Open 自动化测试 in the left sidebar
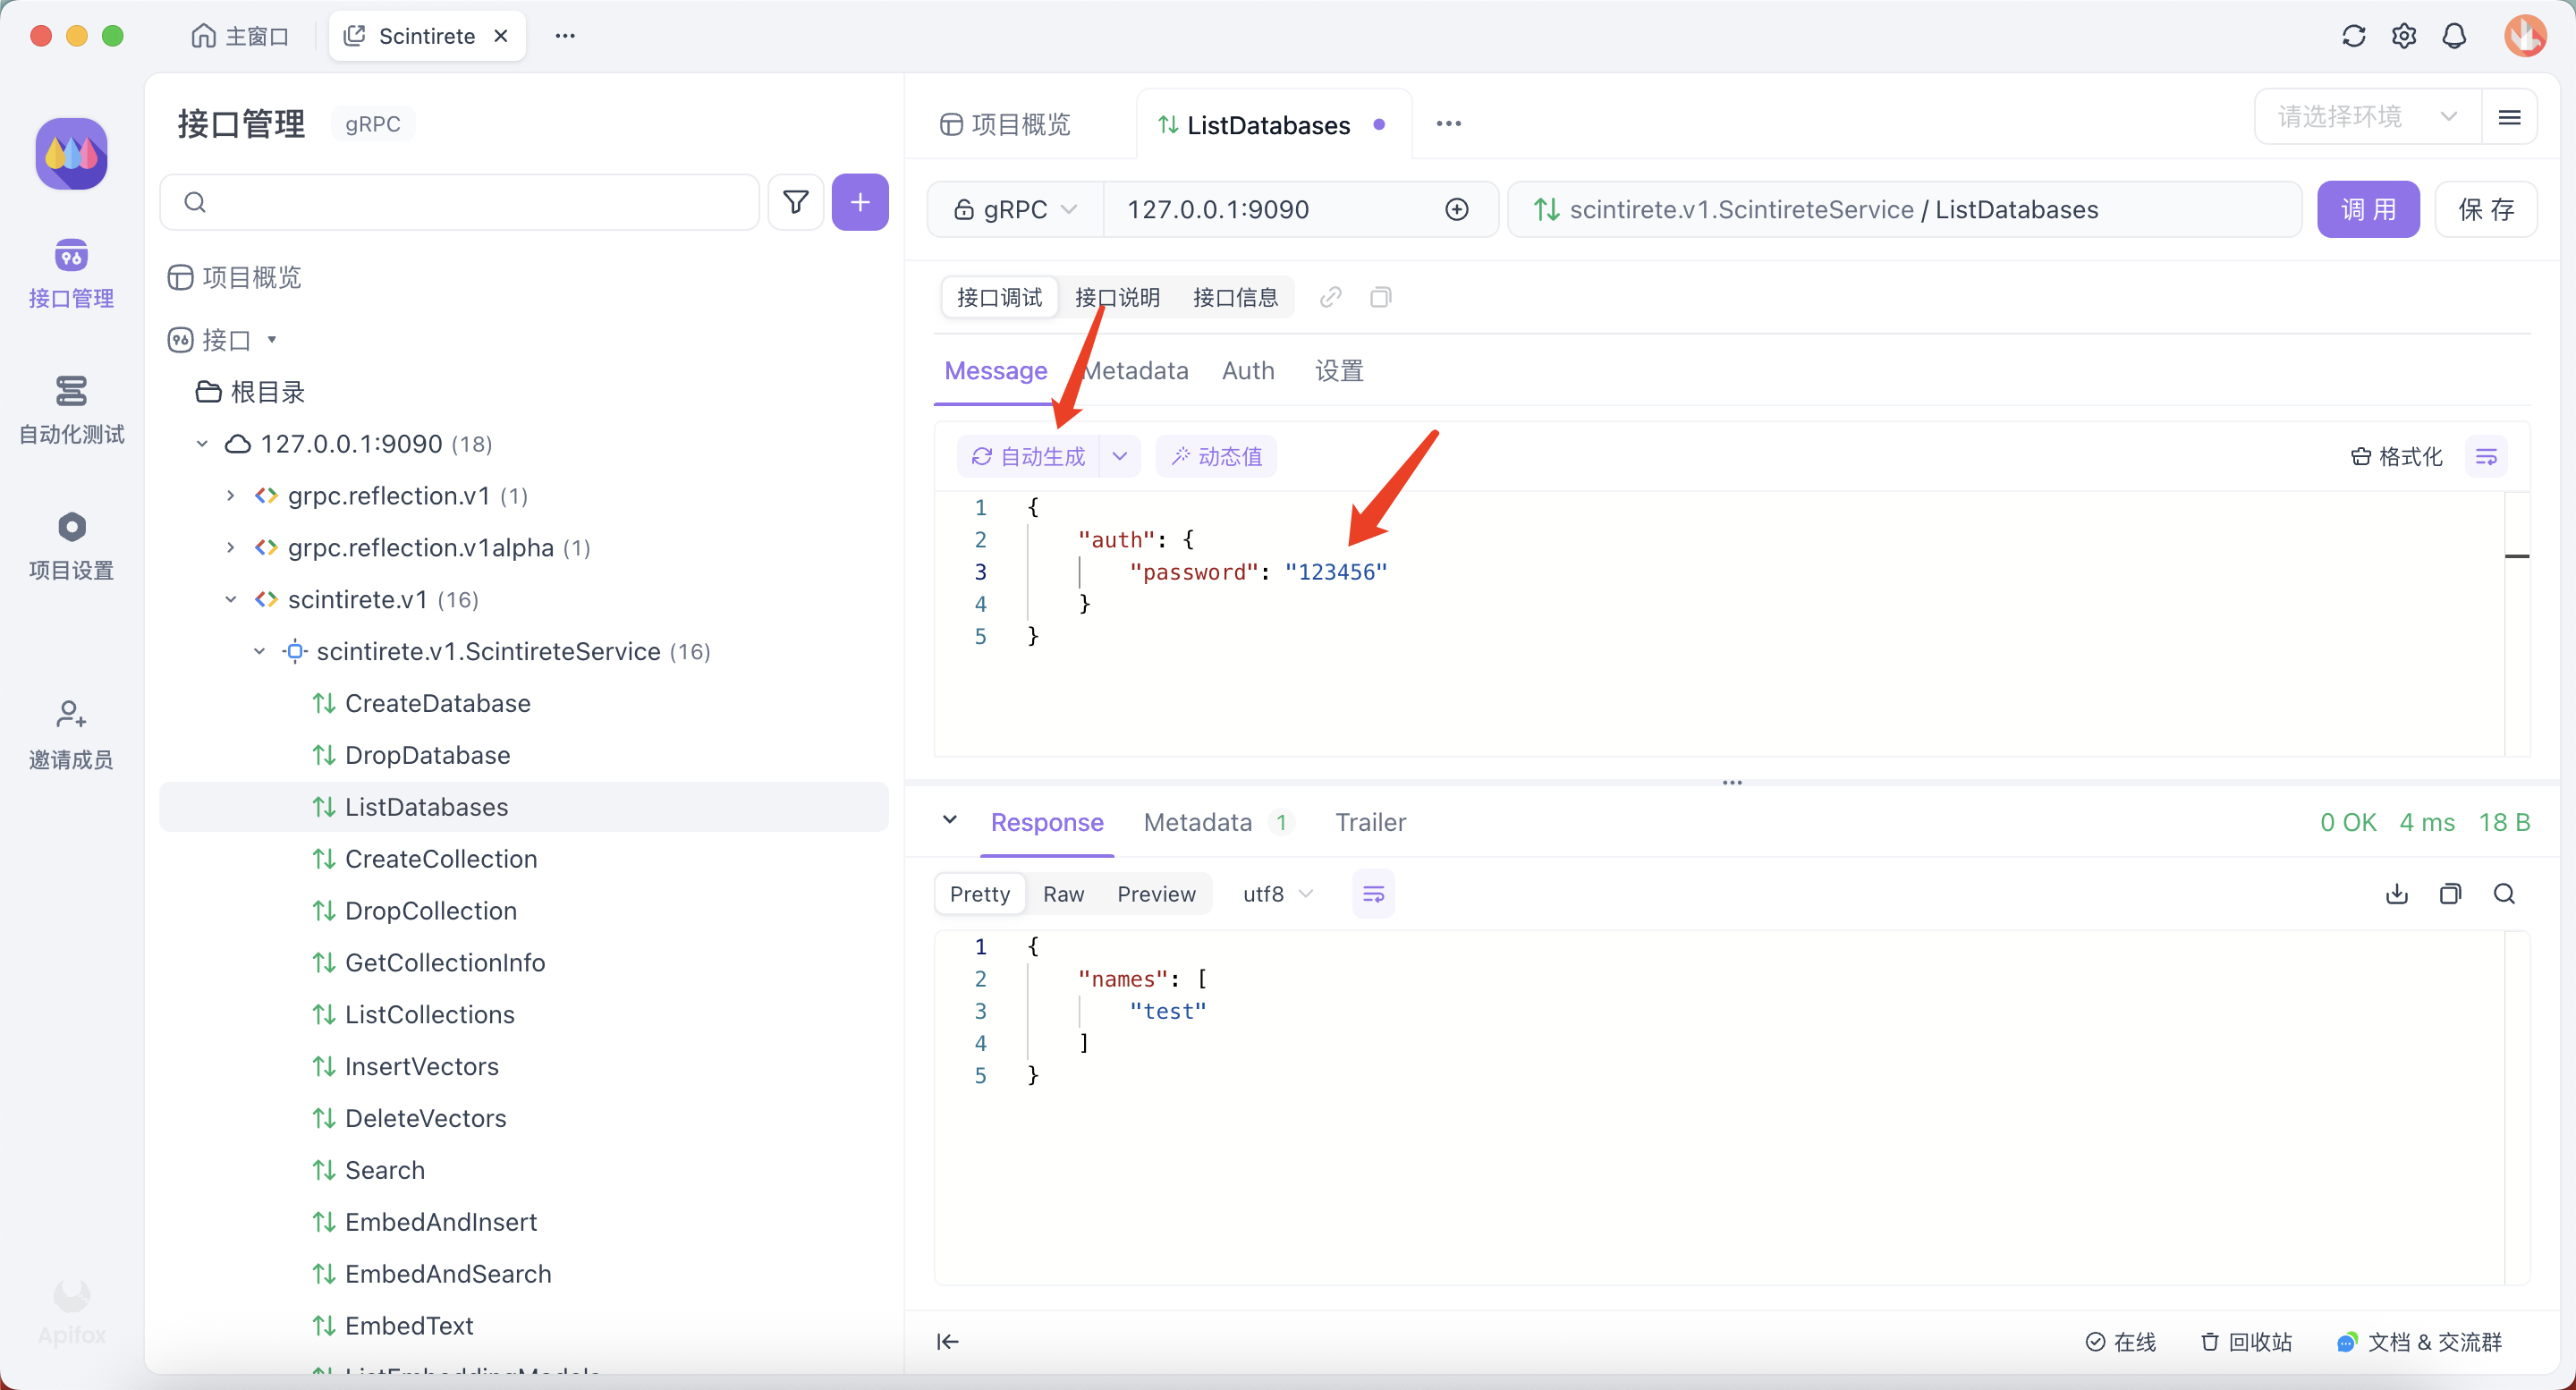The image size is (2576, 1390). 71,409
